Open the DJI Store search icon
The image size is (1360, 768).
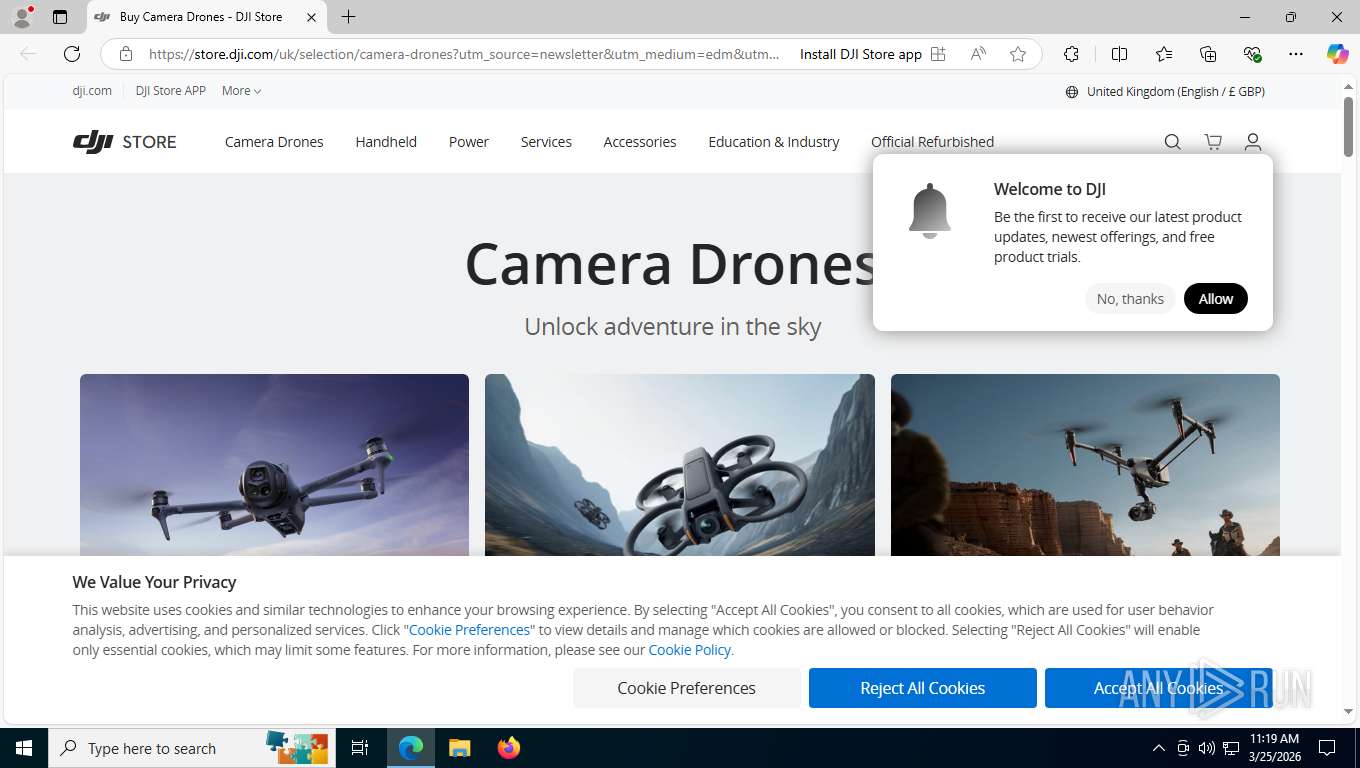click(x=1172, y=142)
